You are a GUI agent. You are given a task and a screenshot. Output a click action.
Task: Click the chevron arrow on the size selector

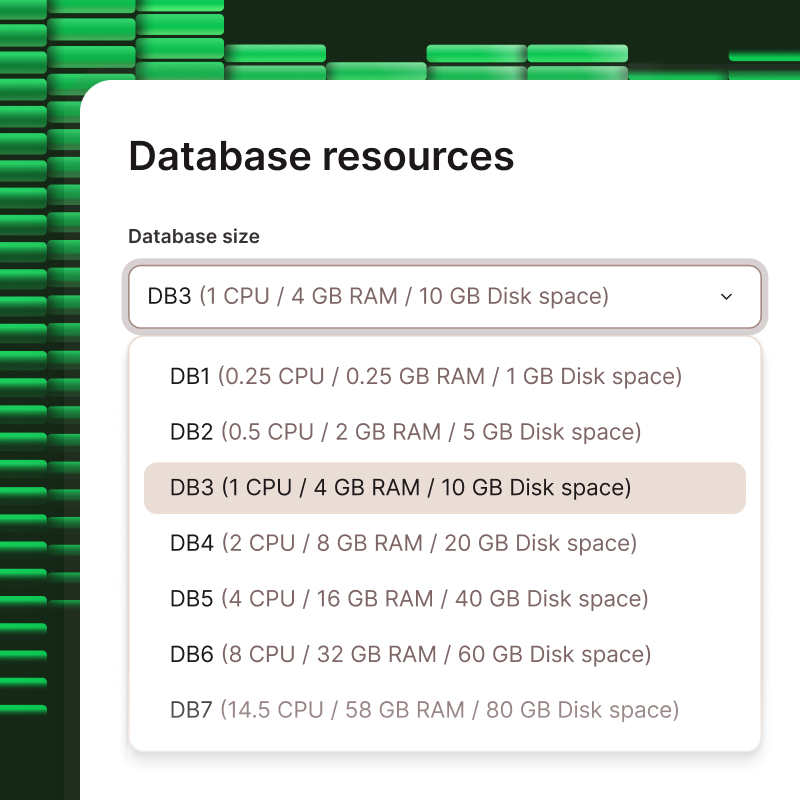[x=727, y=296]
